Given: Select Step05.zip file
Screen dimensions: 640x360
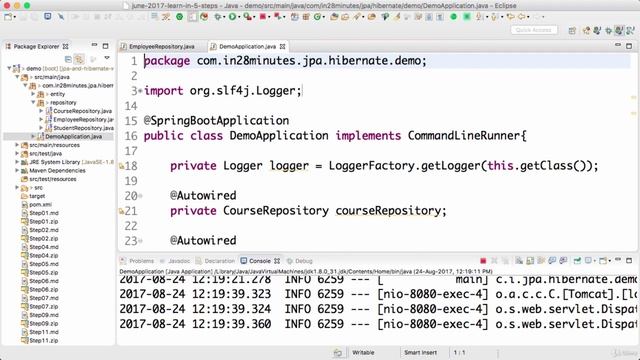Looking at the screenshot, I should 44,272.
